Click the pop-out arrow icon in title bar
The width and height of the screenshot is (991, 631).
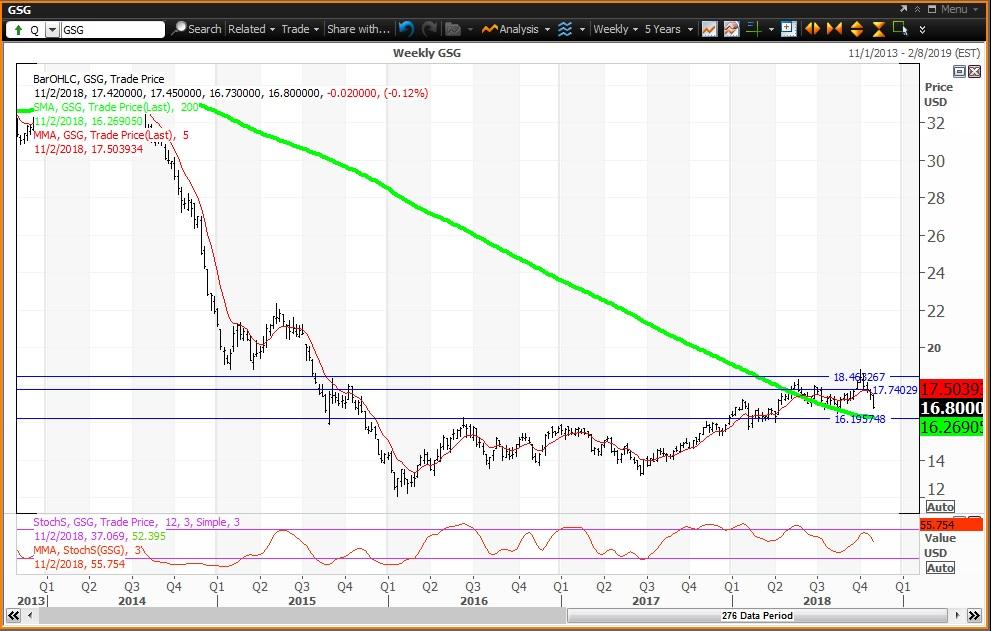tap(903, 9)
